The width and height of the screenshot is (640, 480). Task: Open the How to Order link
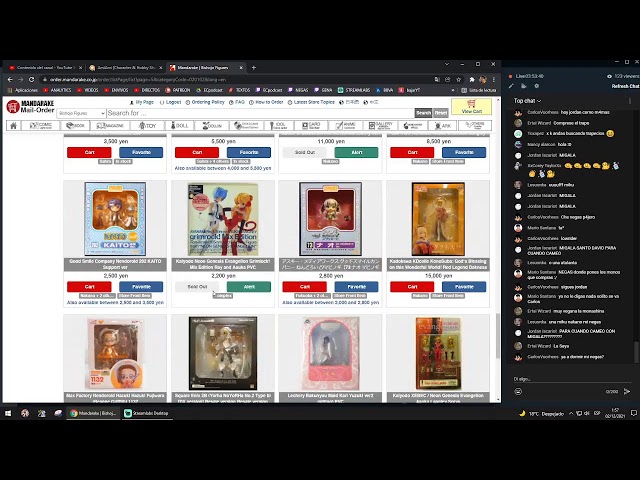coord(266,102)
